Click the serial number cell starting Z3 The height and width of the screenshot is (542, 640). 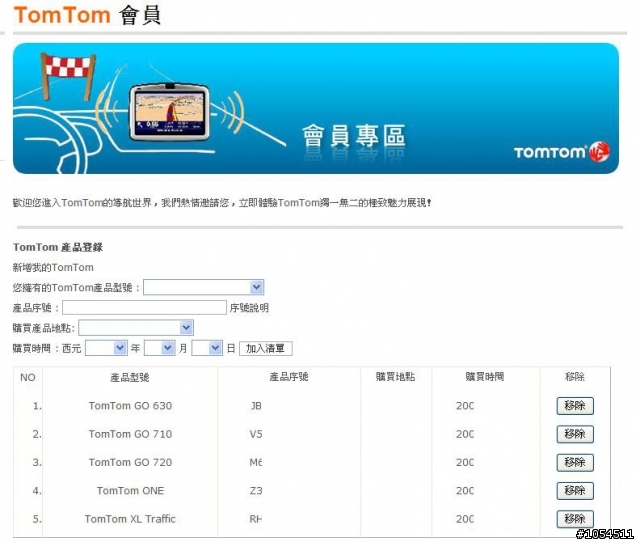click(x=256, y=491)
